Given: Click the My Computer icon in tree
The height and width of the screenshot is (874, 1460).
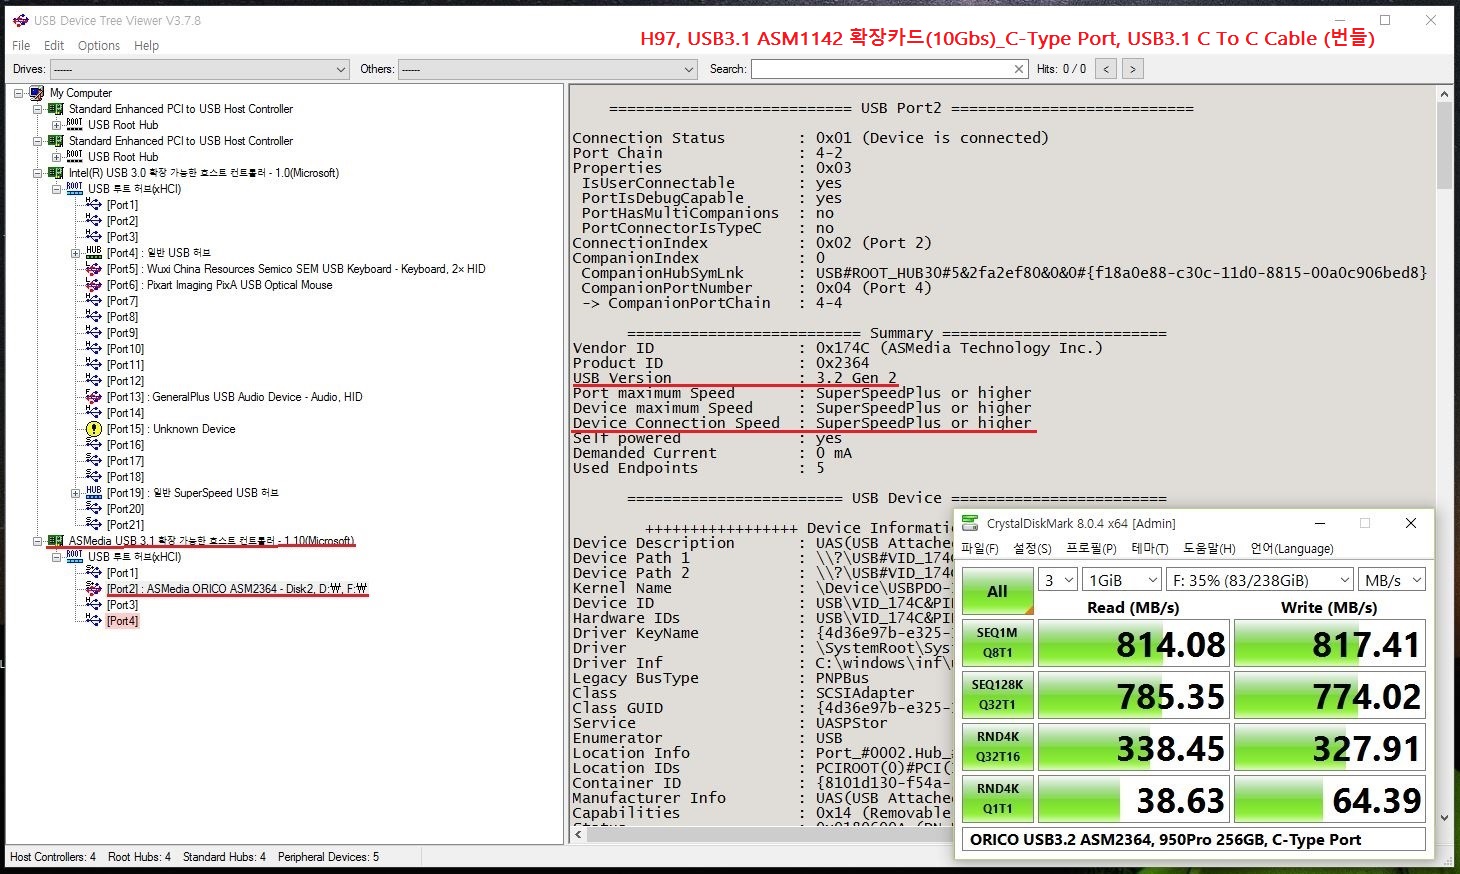Looking at the screenshot, I should pos(37,93).
